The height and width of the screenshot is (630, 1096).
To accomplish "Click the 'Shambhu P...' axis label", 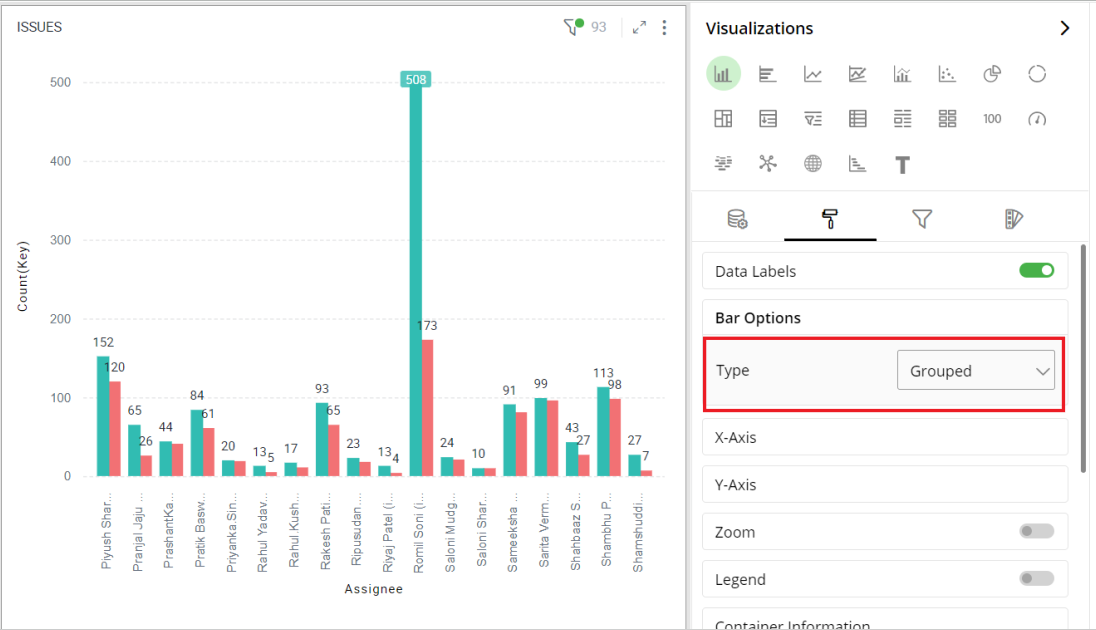I will pyautogui.click(x=606, y=529).
